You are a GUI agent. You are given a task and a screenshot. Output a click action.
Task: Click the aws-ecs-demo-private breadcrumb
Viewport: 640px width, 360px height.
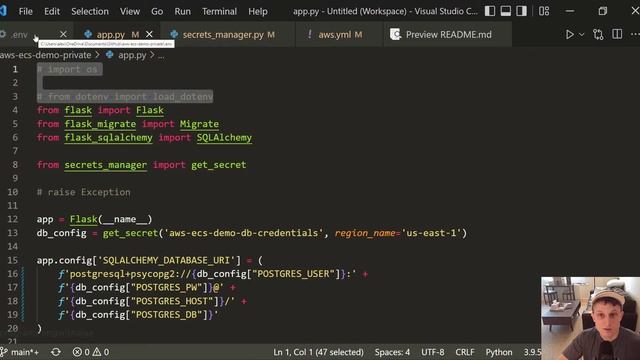pos(45,55)
